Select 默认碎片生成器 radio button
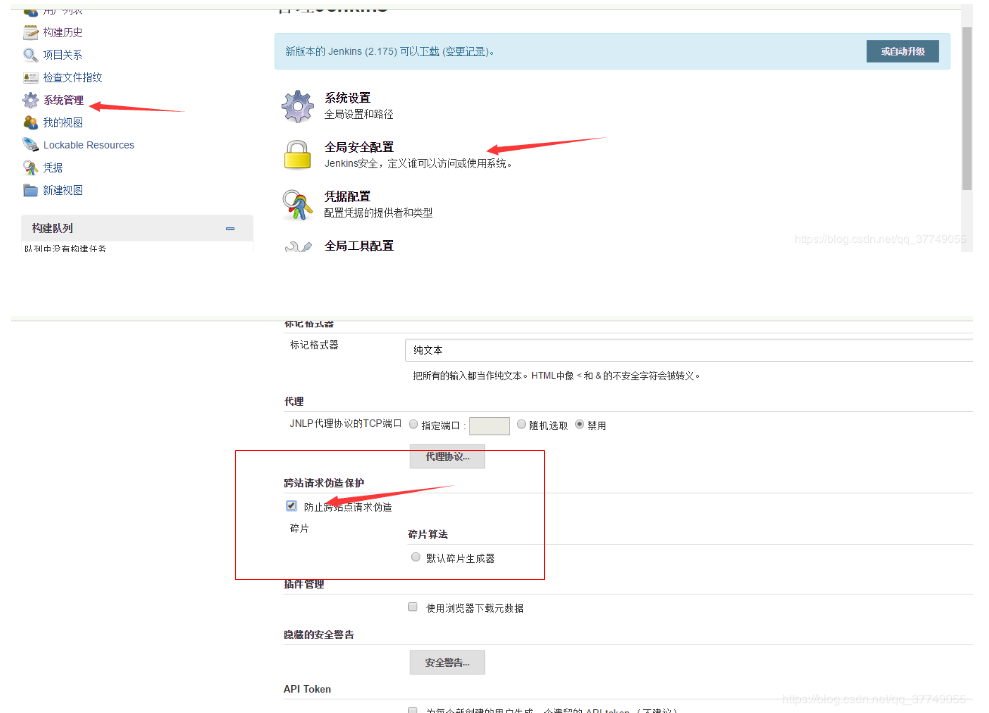The width and height of the screenshot is (989, 713). [x=416, y=557]
